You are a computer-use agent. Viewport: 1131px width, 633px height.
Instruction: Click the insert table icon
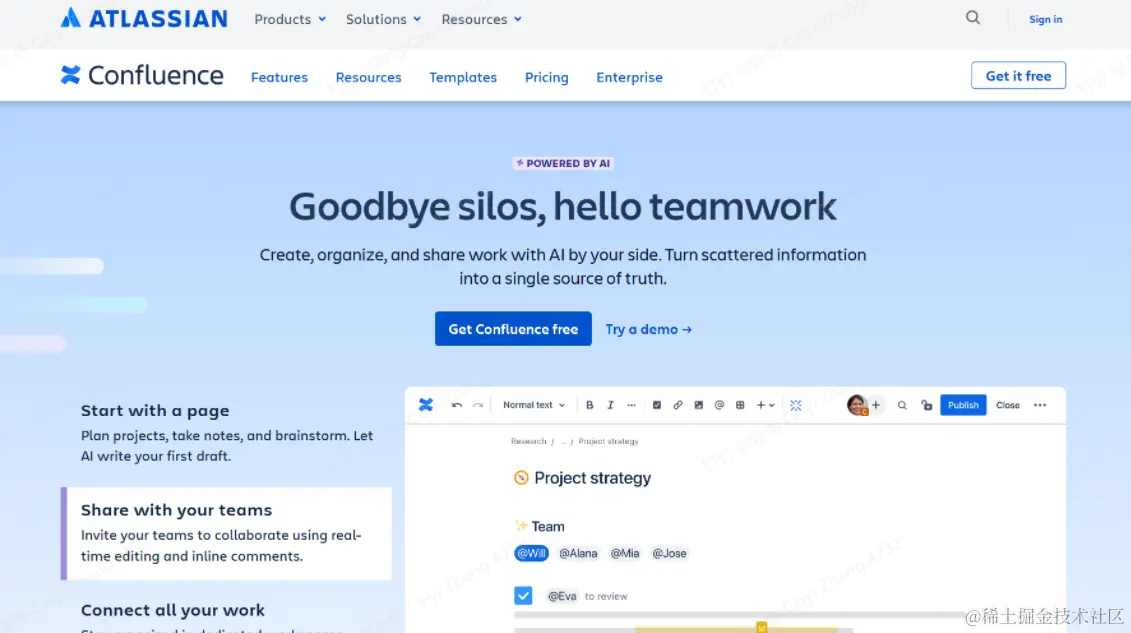click(740, 405)
